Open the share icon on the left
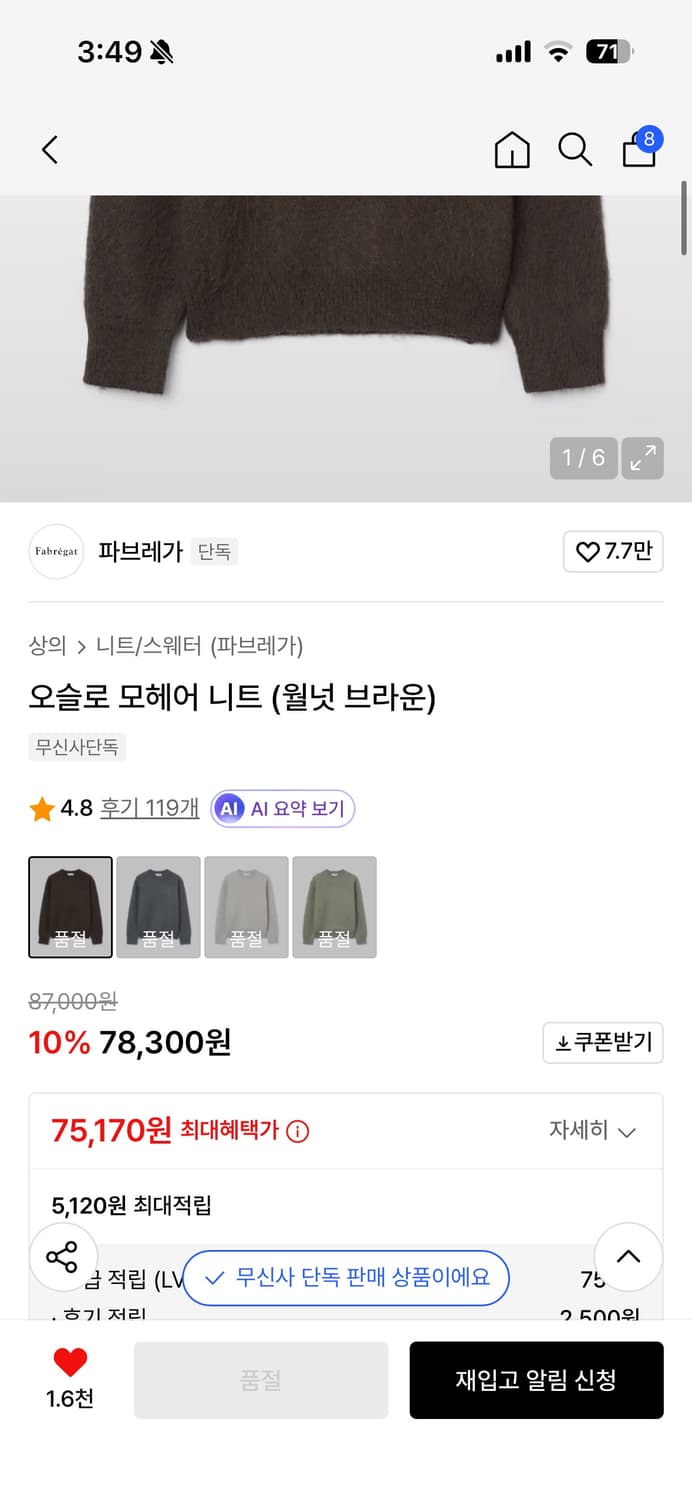This screenshot has width=692, height=1500. pyautogui.click(x=63, y=1256)
